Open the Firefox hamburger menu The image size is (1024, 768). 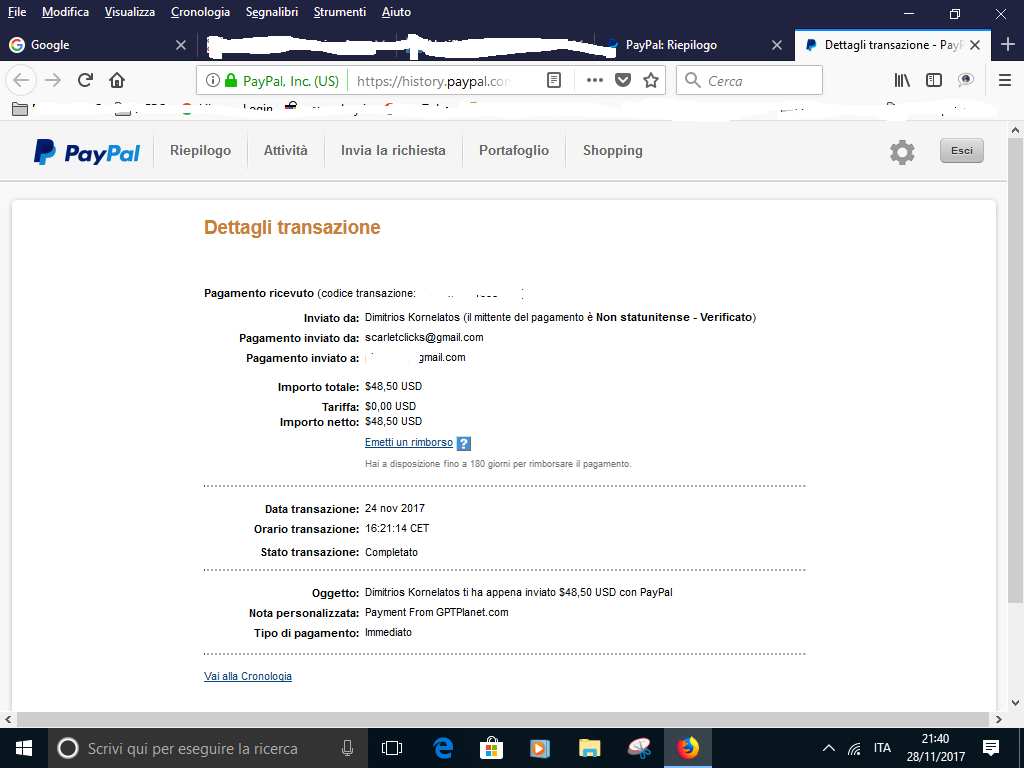coord(1005,80)
